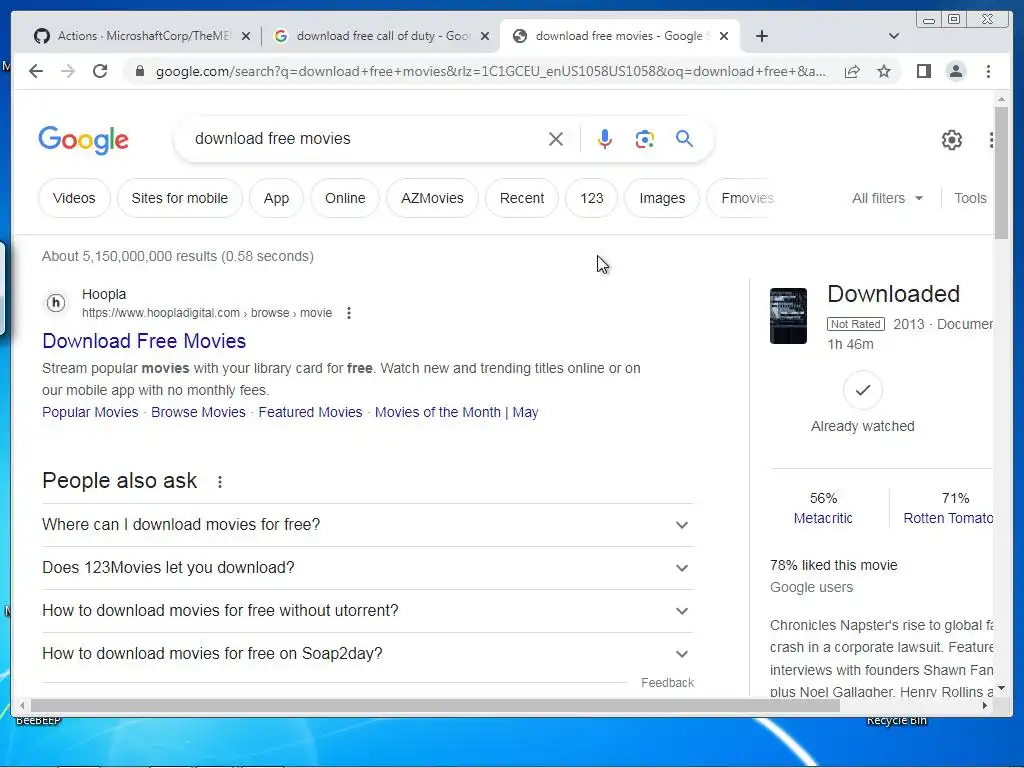Expand Does 123Movies let you download?
Image resolution: width=1024 pixels, height=768 pixels.
click(368, 568)
